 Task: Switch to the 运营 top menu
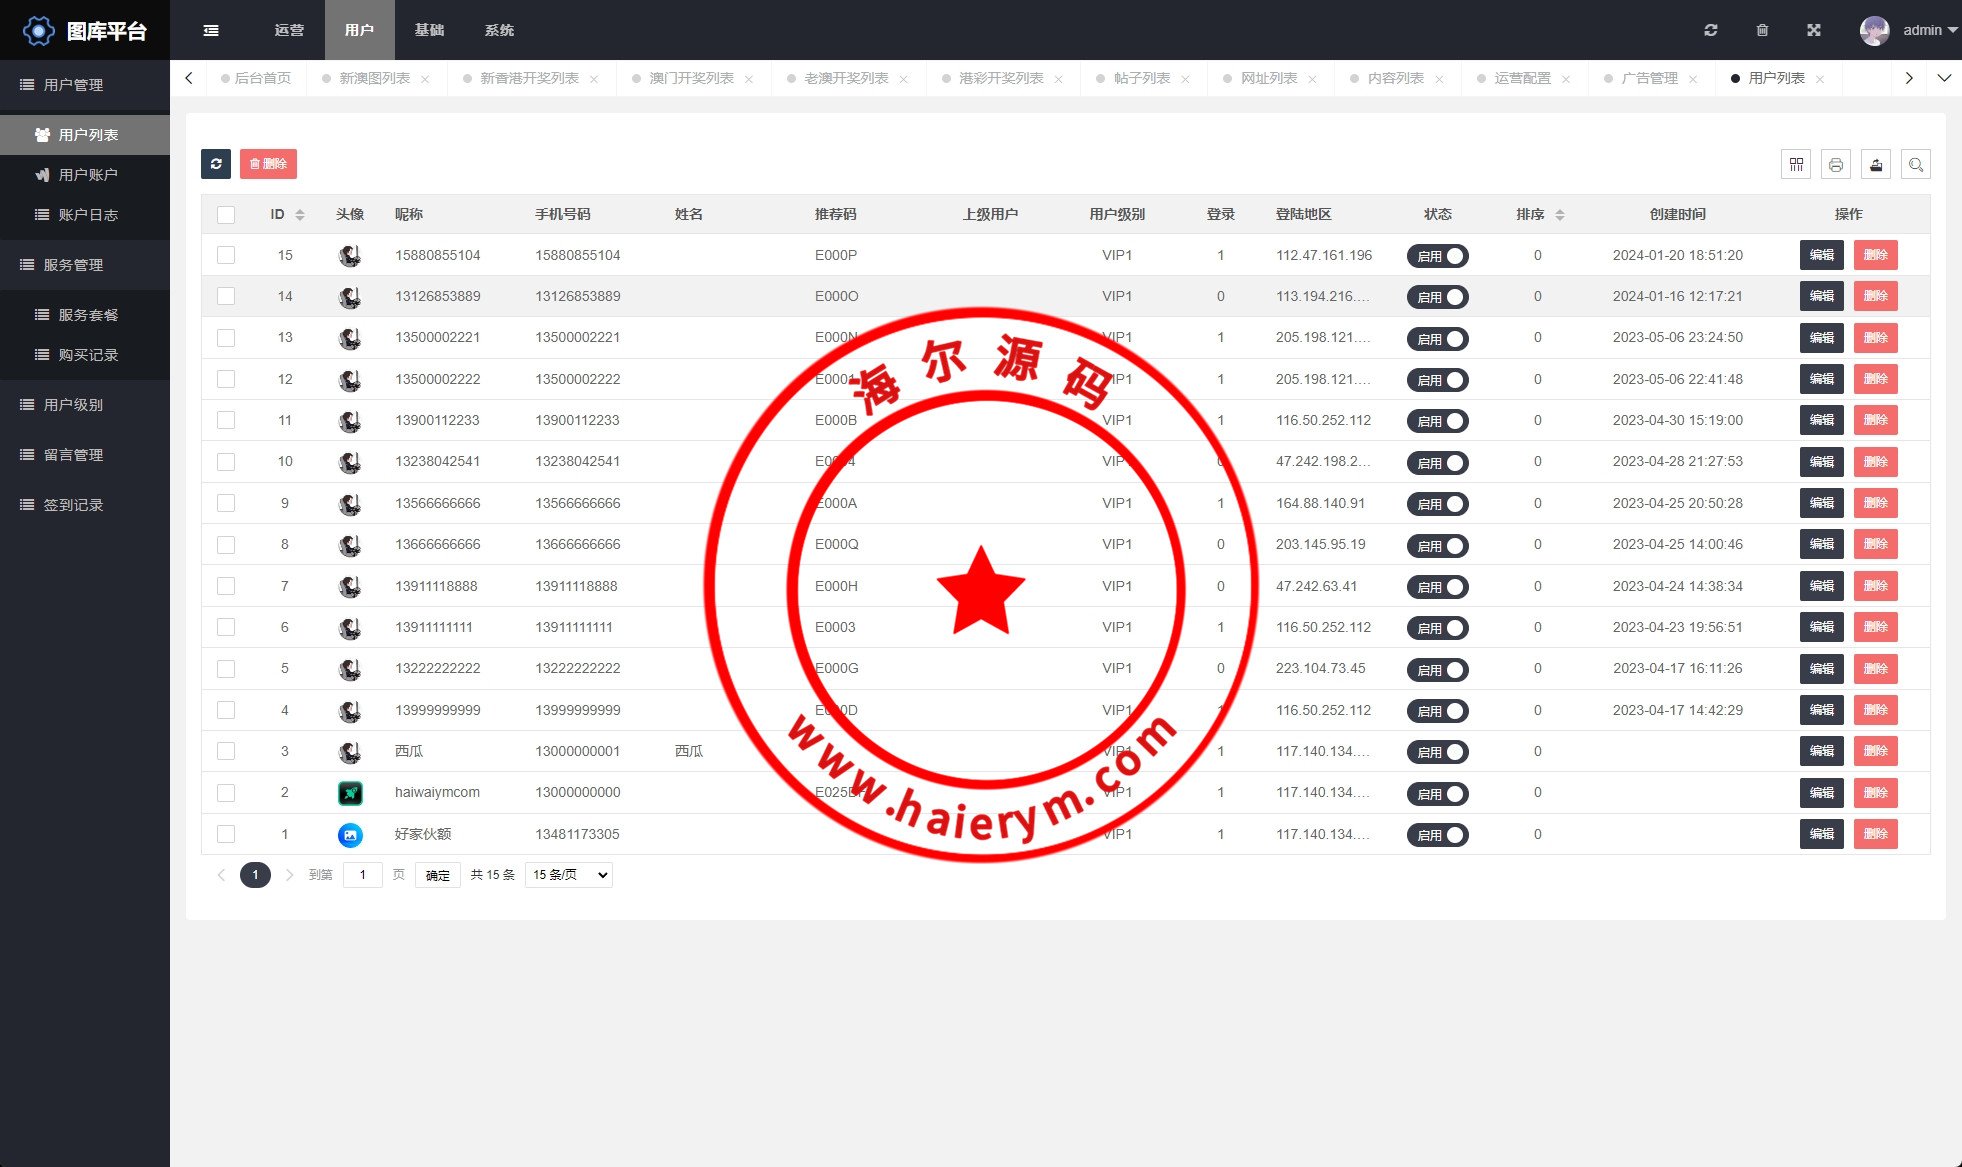coord(289,30)
